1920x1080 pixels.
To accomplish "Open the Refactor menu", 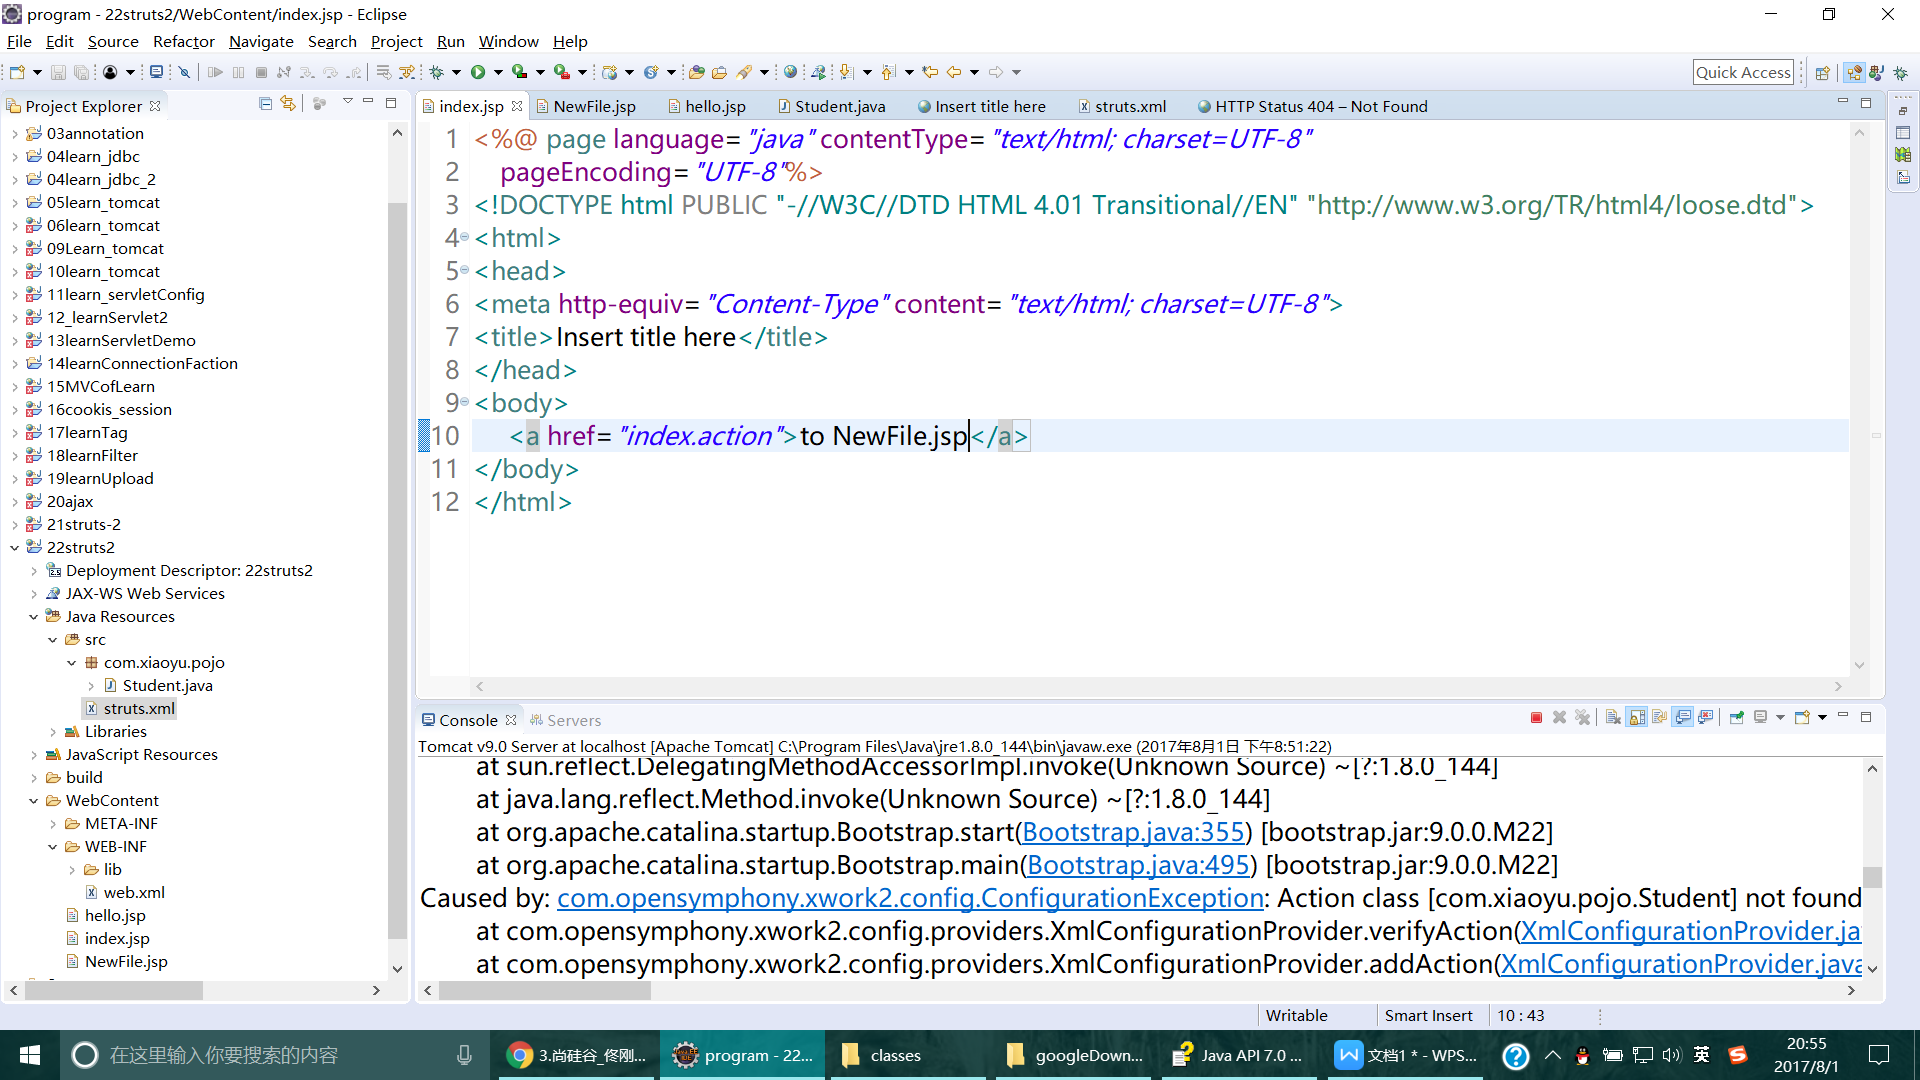I will pos(183,41).
